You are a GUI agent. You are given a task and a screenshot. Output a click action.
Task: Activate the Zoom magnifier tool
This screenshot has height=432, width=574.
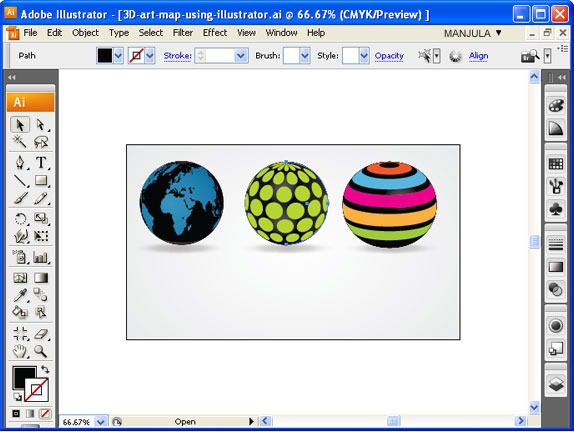[41, 351]
